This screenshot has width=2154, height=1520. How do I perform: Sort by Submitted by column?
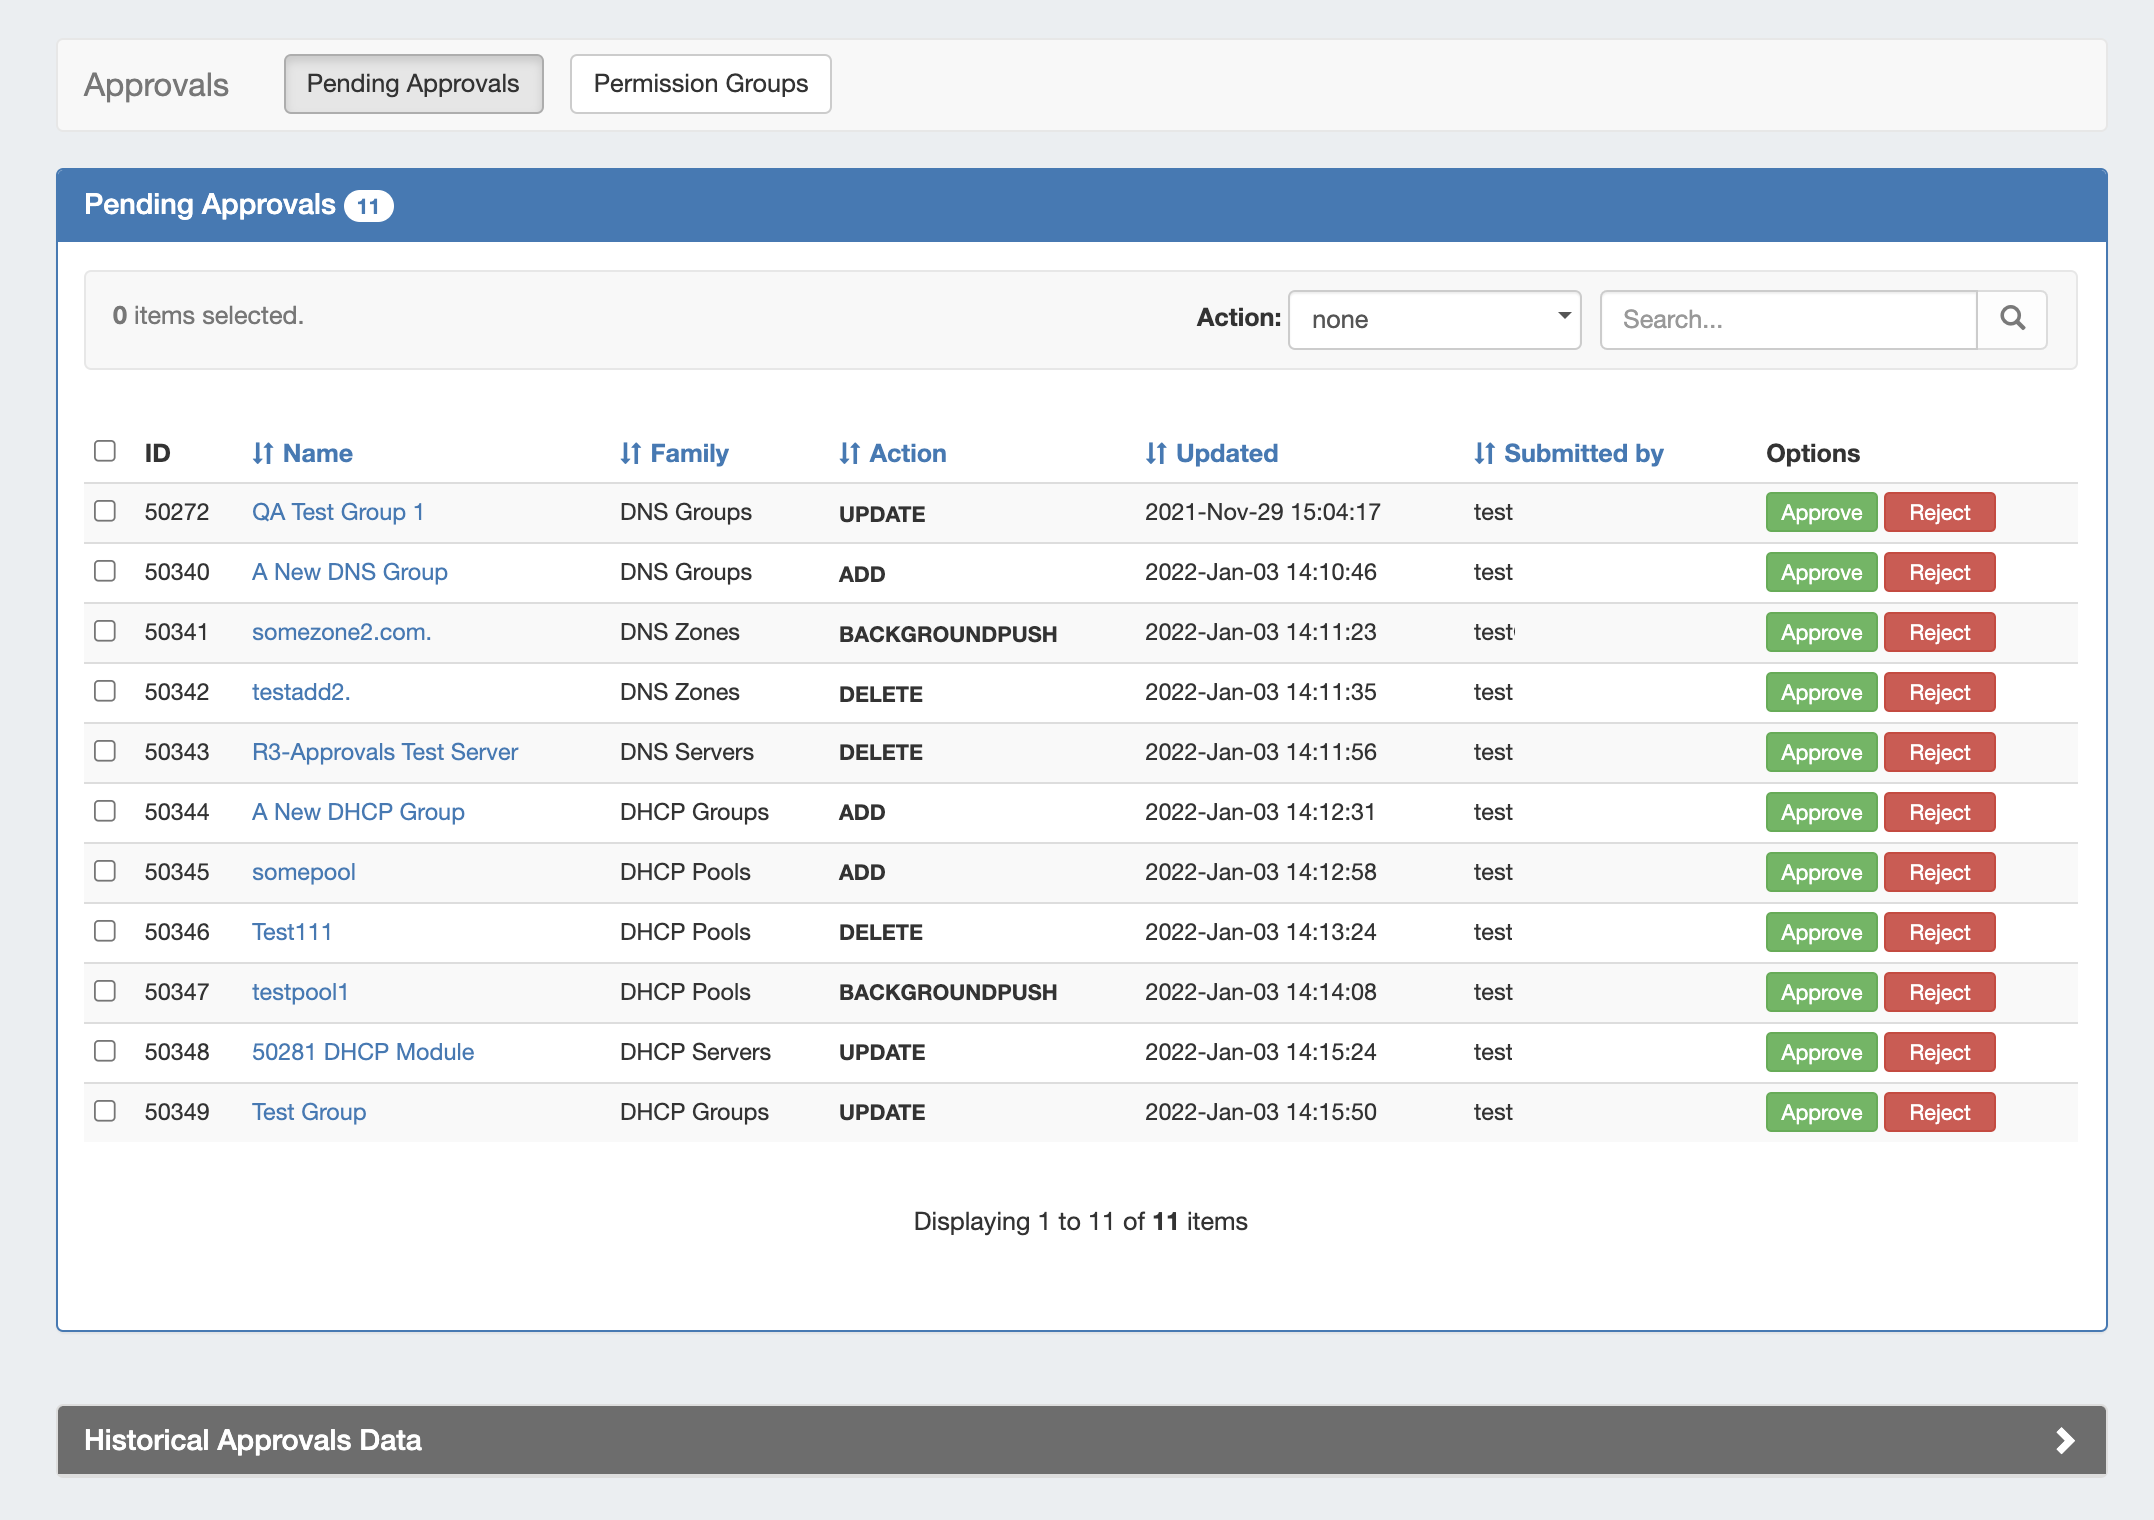click(1568, 453)
